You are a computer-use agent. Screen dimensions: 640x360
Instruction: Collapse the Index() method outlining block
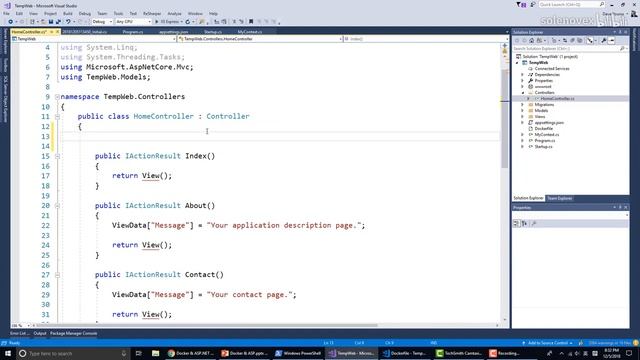tap(57, 156)
